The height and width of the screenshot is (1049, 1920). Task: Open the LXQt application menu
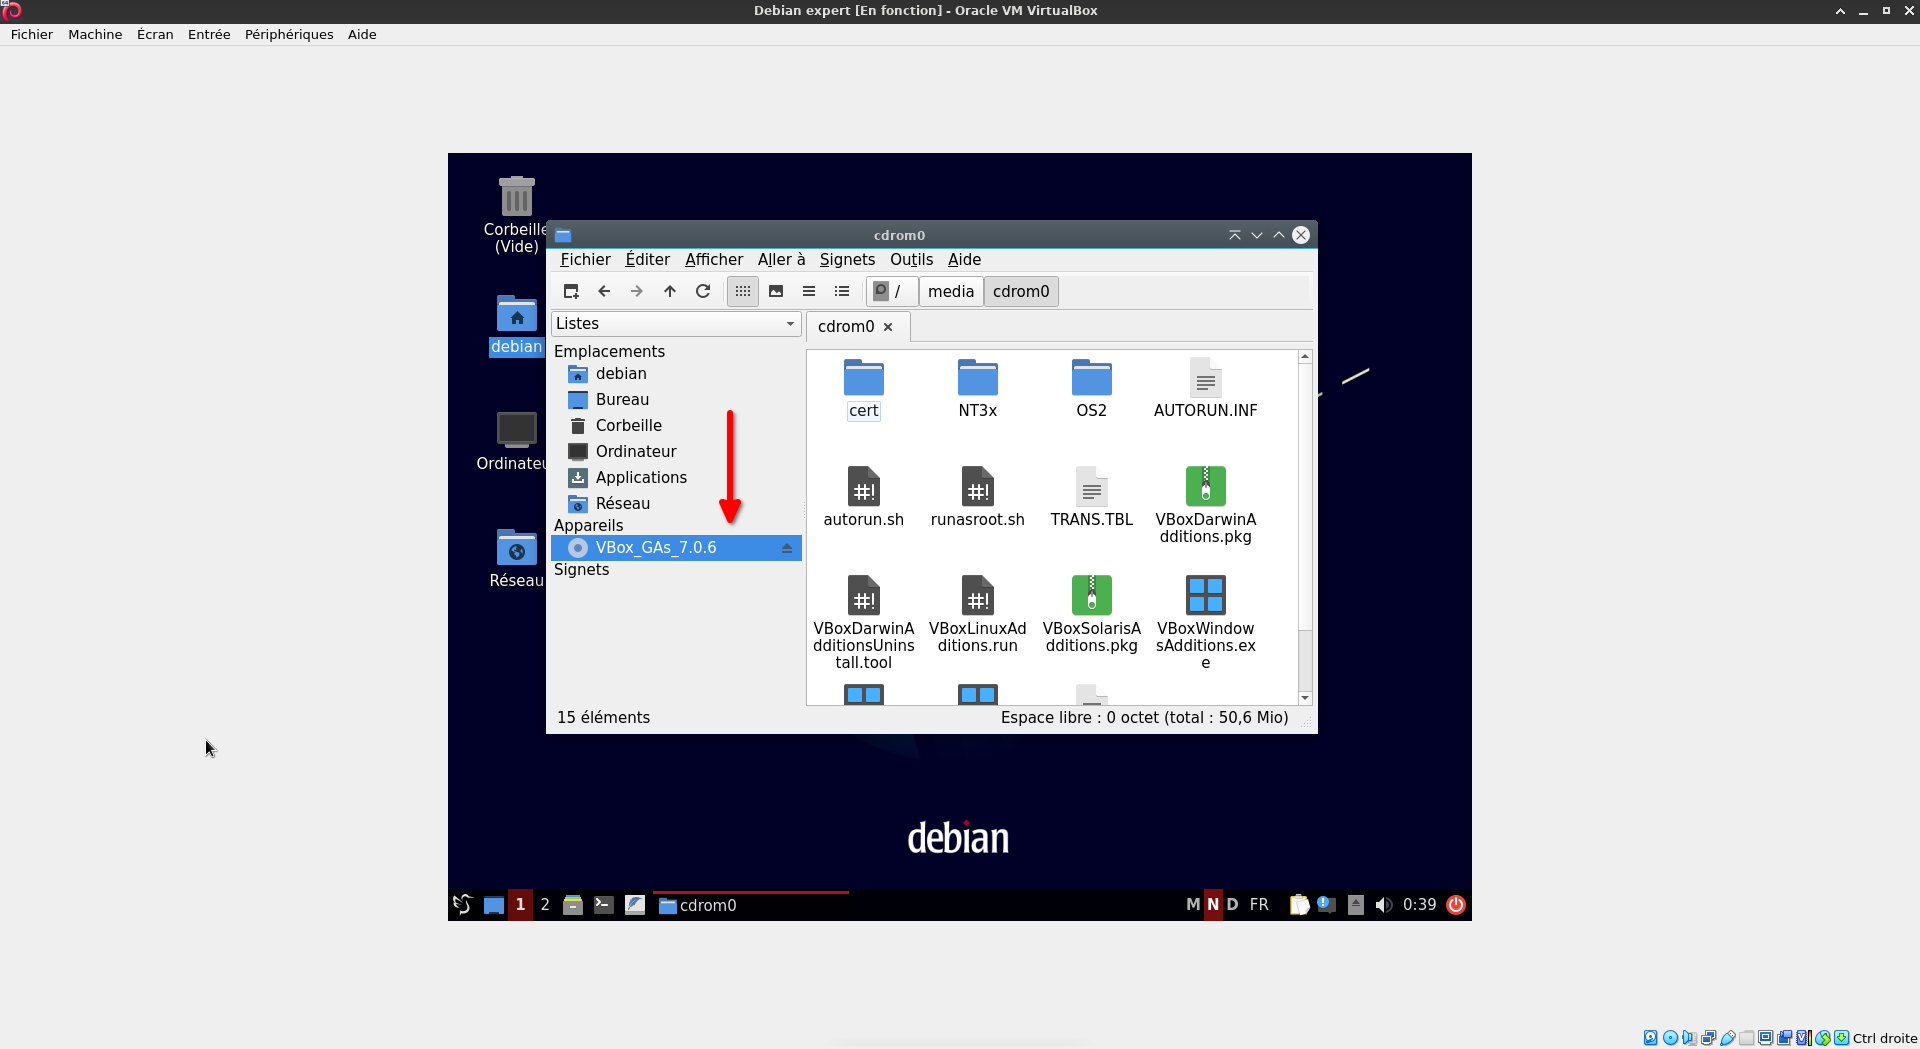point(463,905)
